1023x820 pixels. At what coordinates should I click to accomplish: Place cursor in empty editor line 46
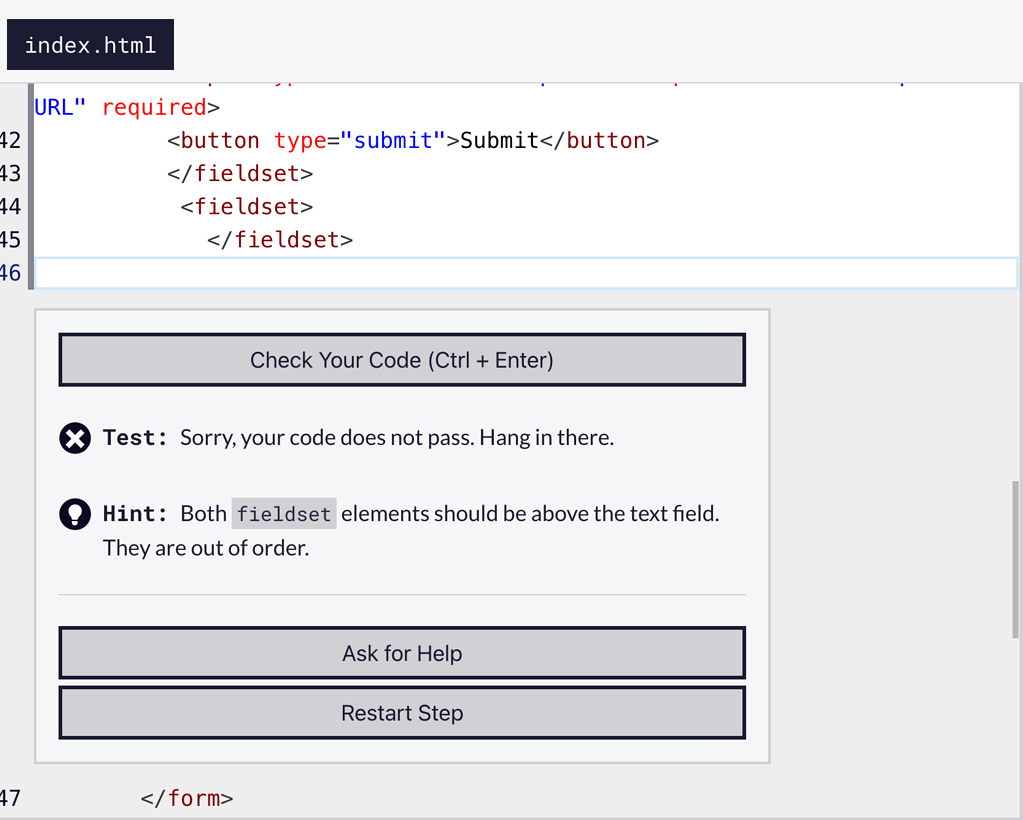[x=500, y=273]
